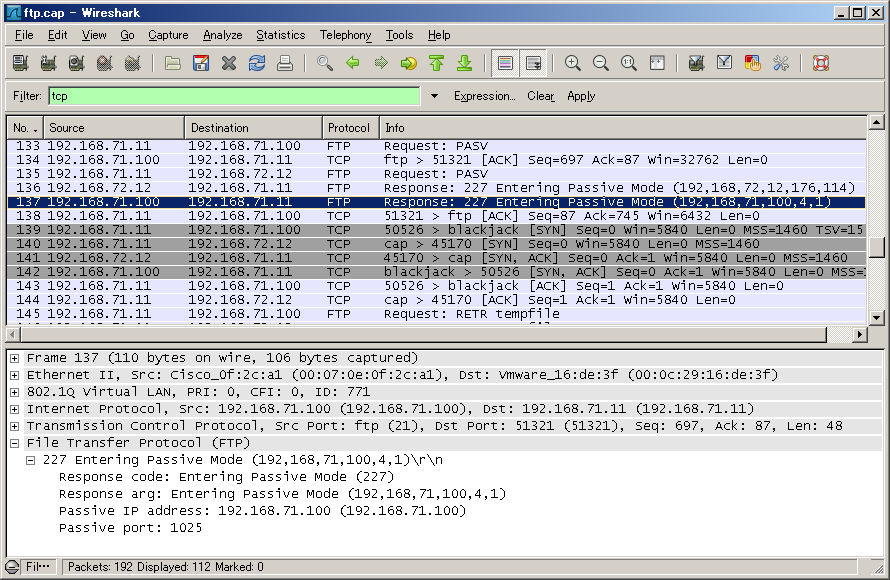Go forward in packet history arrow
This screenshot has height=580, width=890.
click(x=381, y=63)
